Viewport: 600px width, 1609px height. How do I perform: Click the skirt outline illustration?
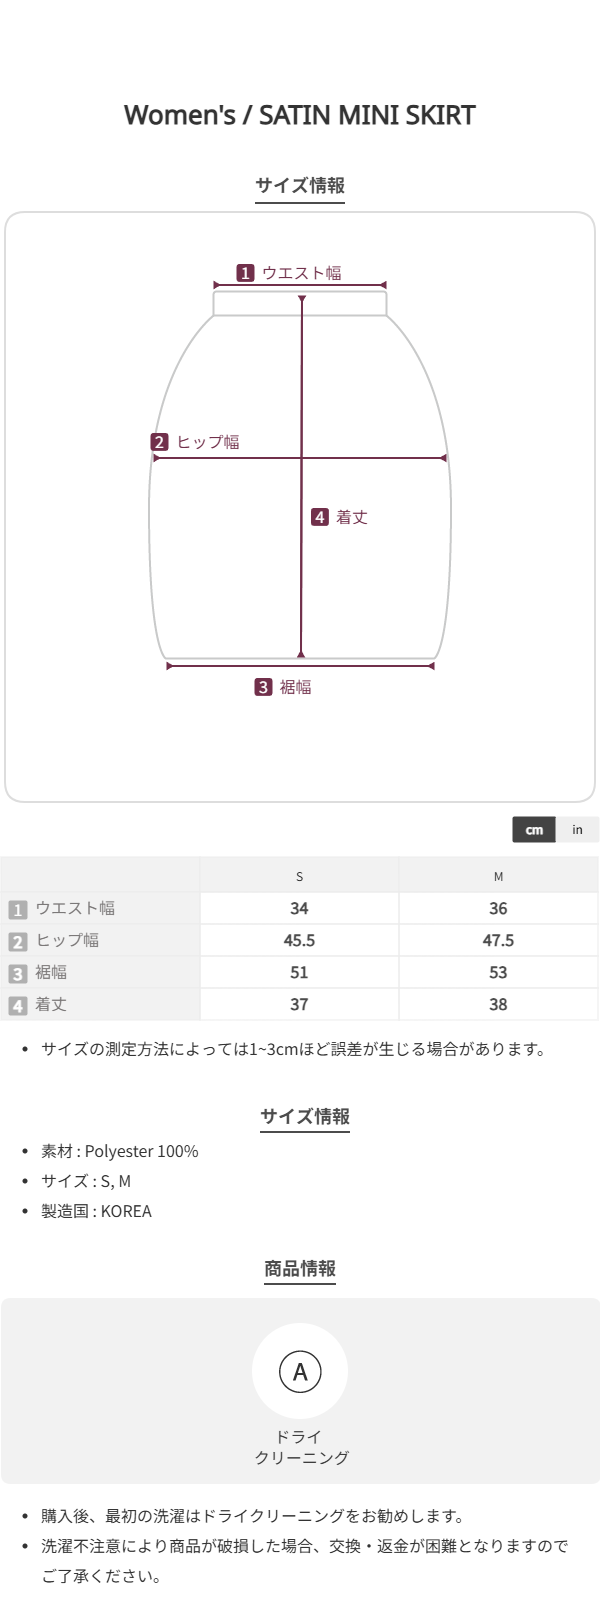[x=225, y=560]
